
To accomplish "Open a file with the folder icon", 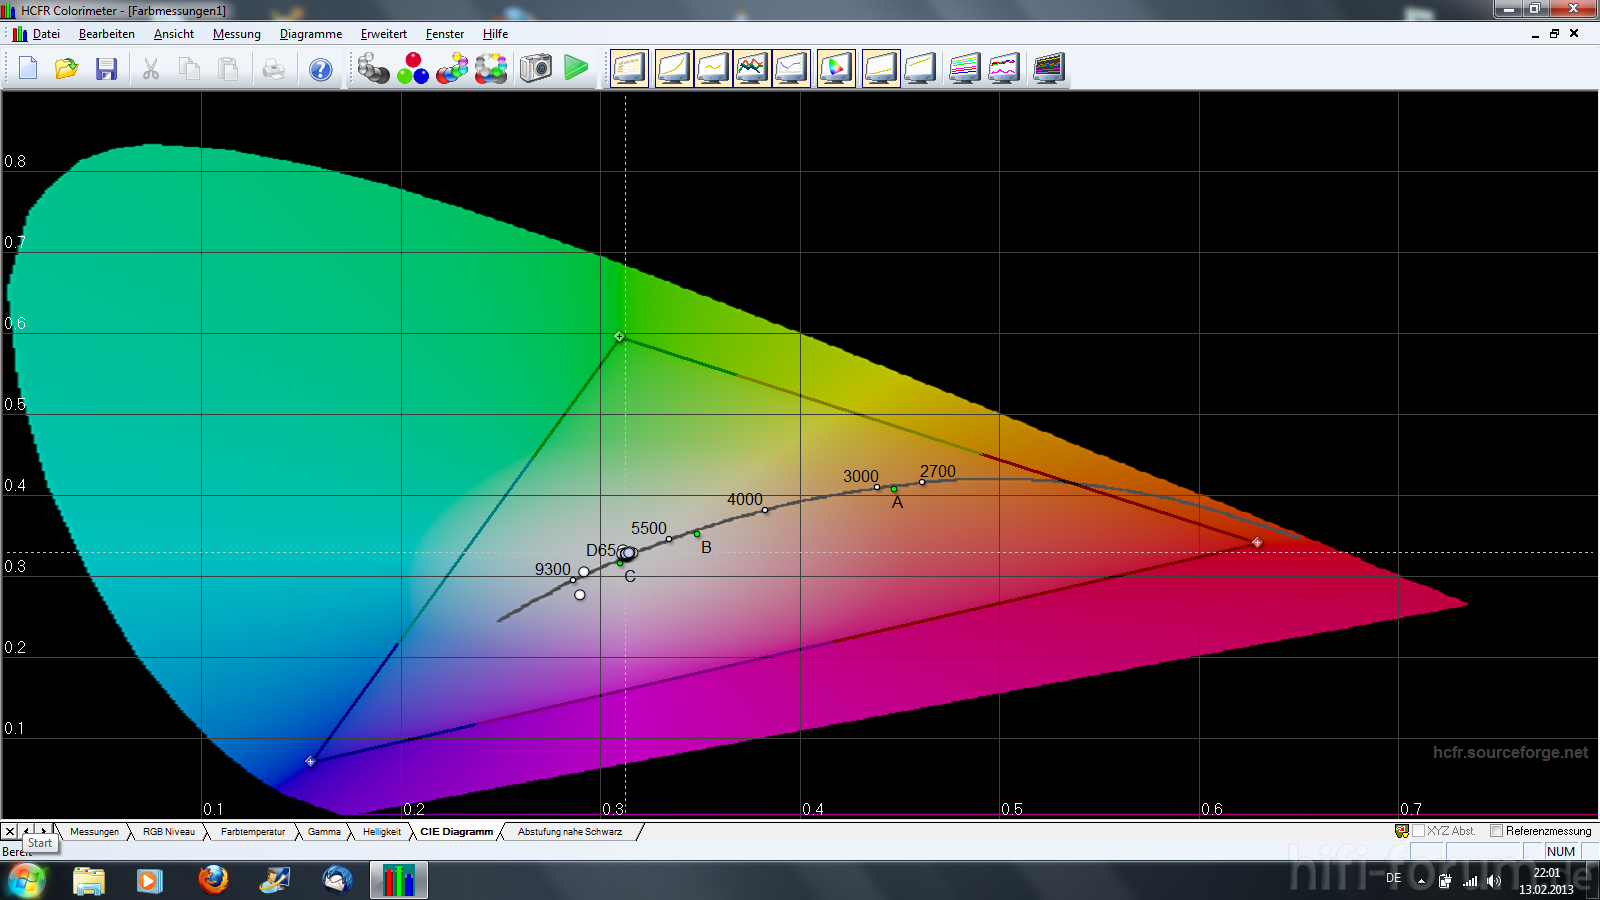I will point(67,69).
